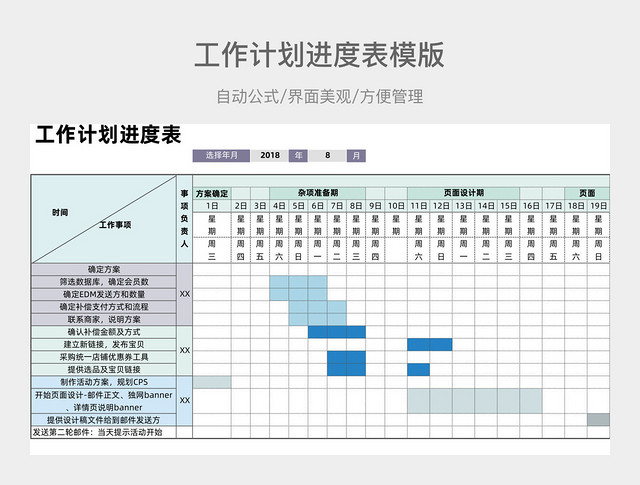Click the 9日 date cell
The image size is (640, 485).
coord(375,206)
